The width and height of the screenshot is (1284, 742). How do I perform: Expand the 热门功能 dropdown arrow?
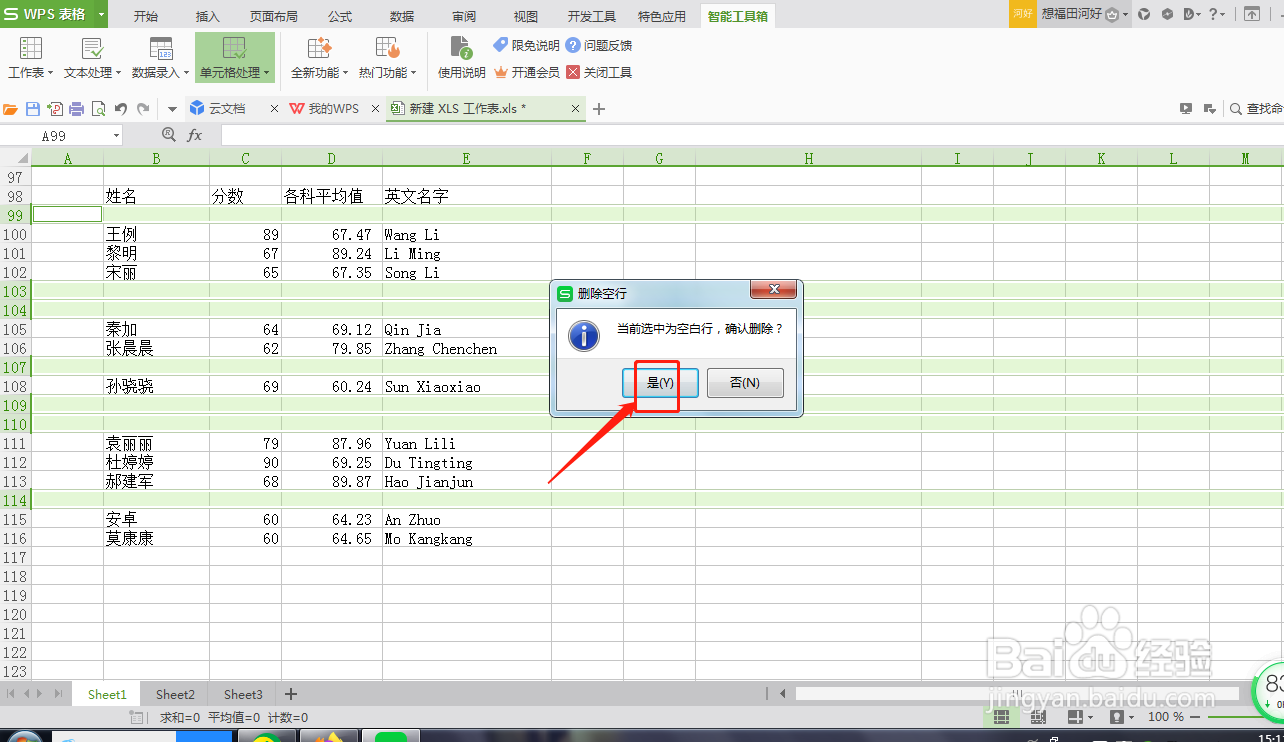point(413,73)
